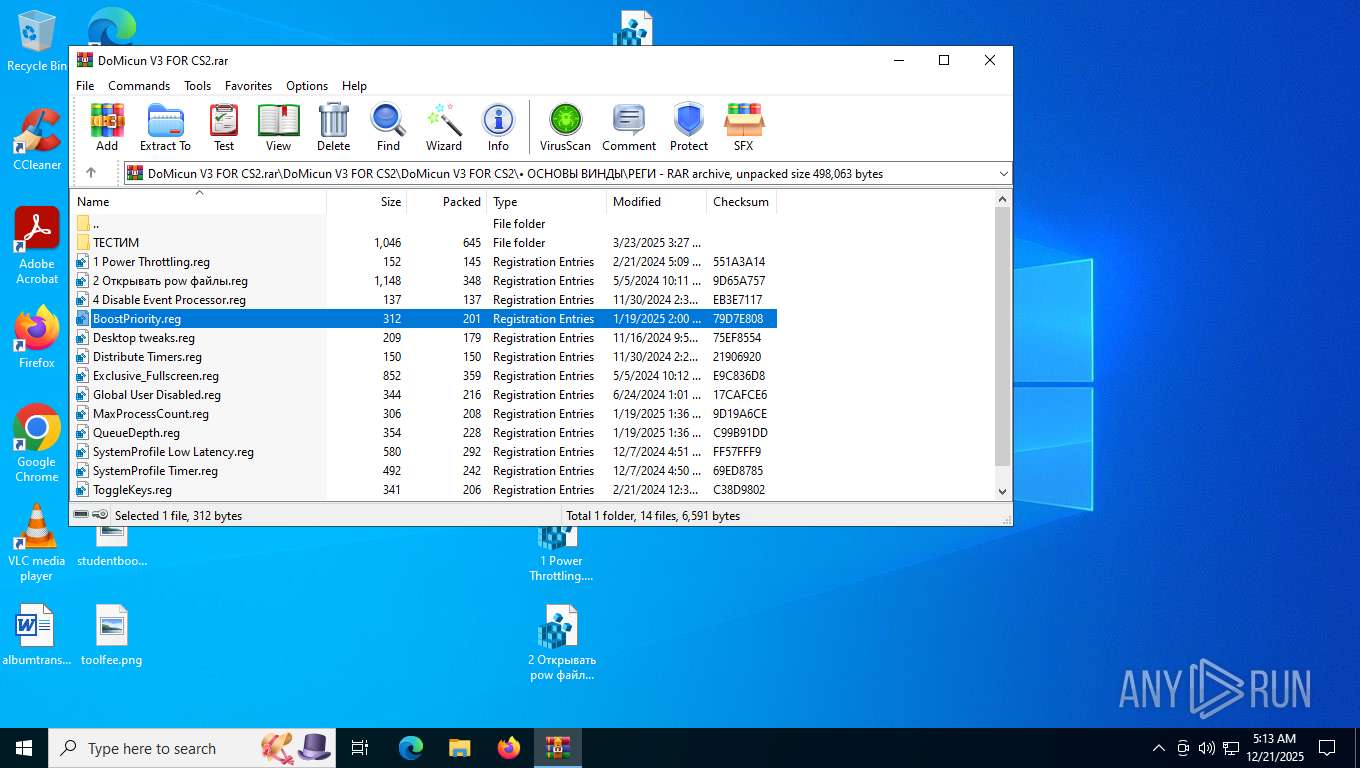Open File Explorer from taskbar
Screen dimensions: 1360x768
tap(459, 748)
